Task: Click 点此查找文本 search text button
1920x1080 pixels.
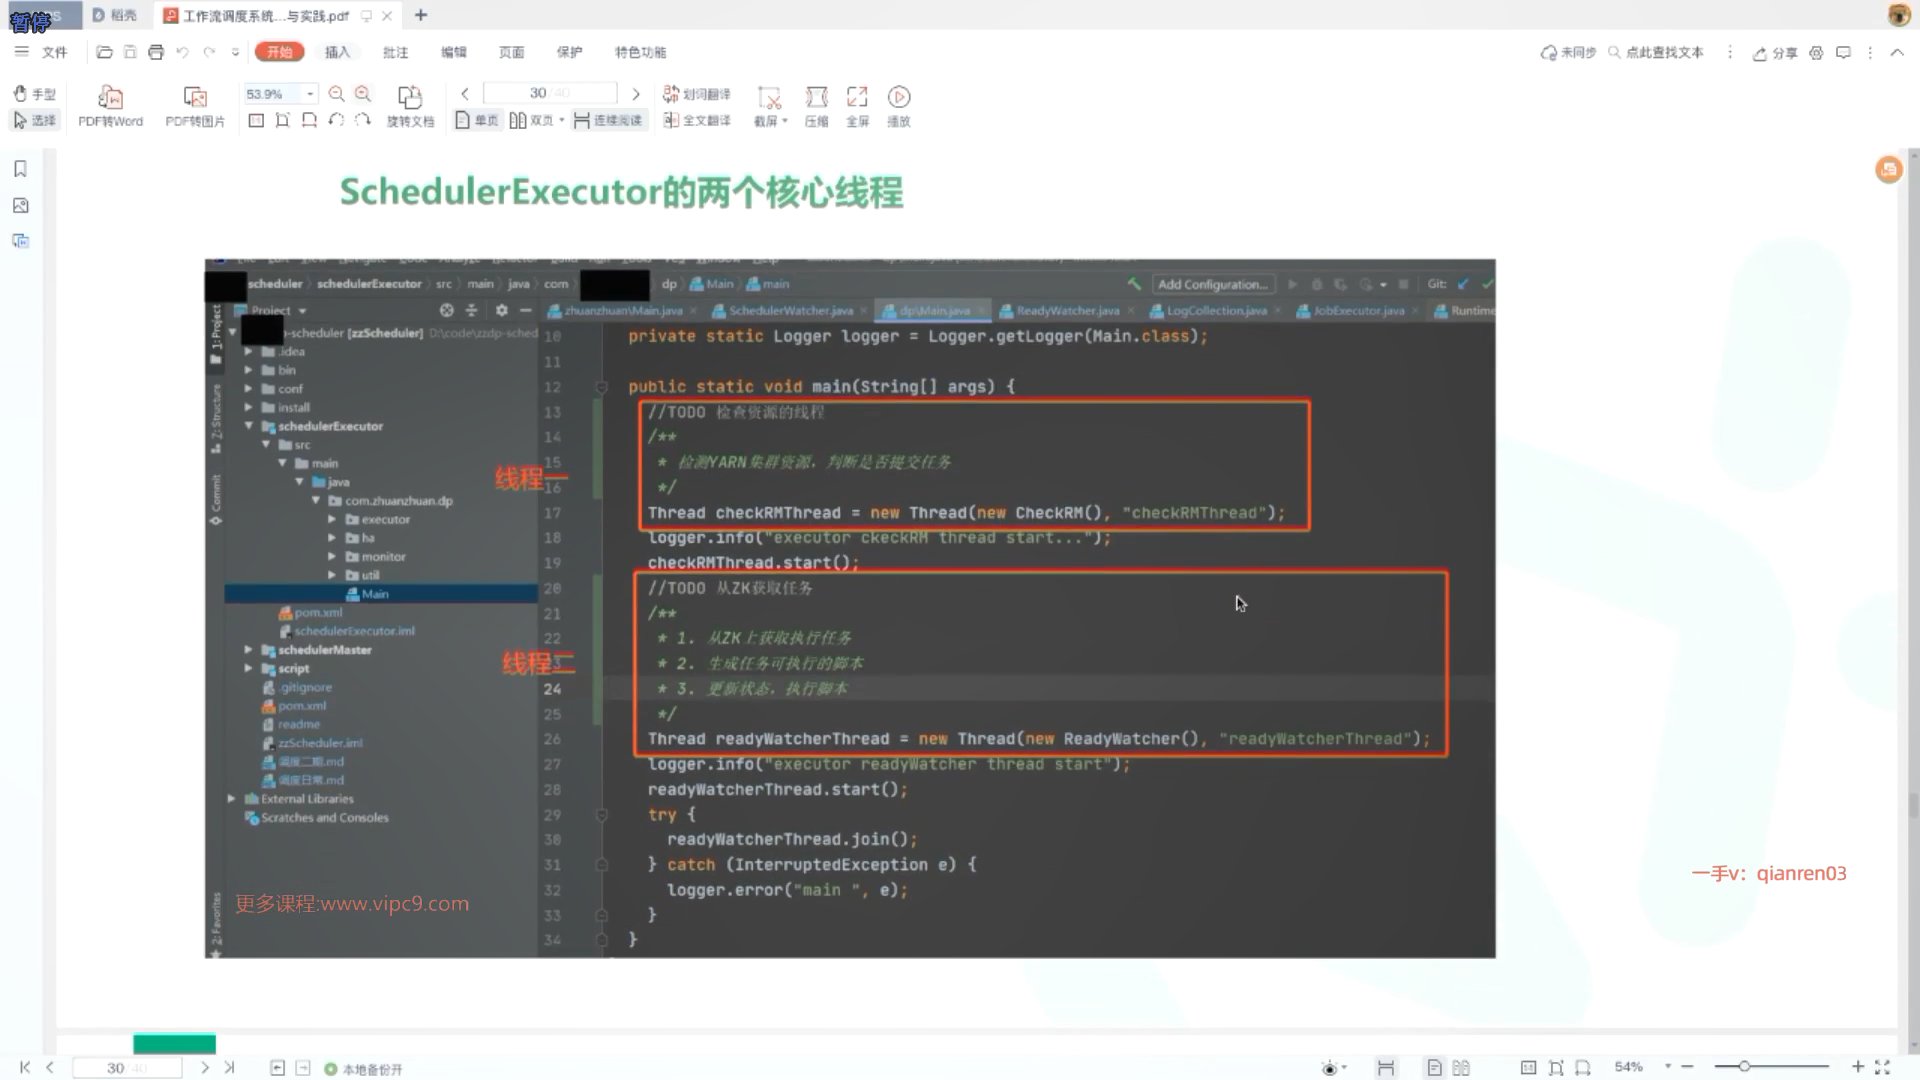Action: tap(1656, 52)
